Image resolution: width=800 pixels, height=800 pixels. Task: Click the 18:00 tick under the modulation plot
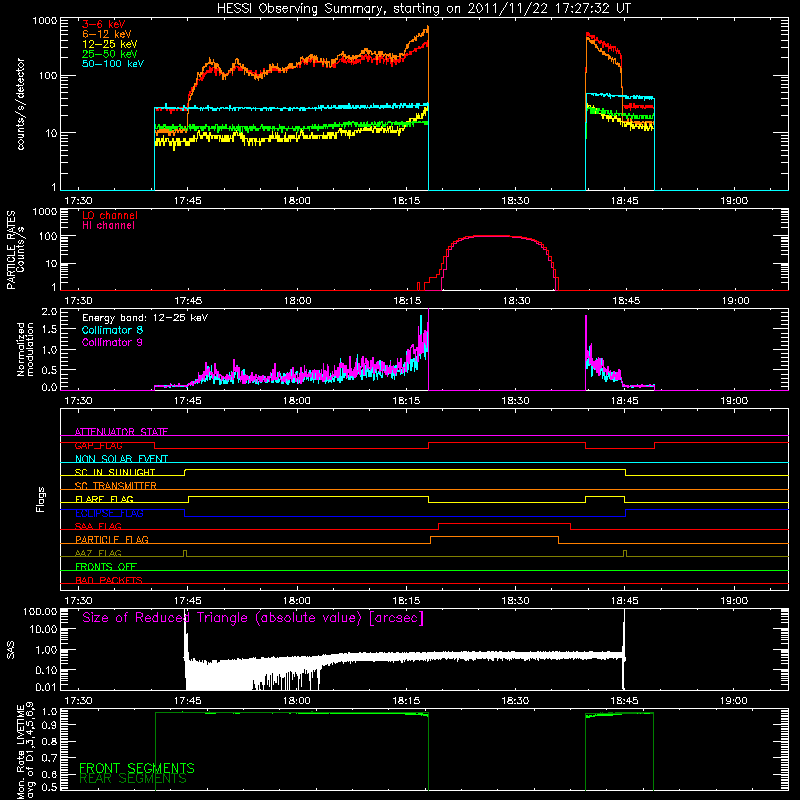pos(297,401)
